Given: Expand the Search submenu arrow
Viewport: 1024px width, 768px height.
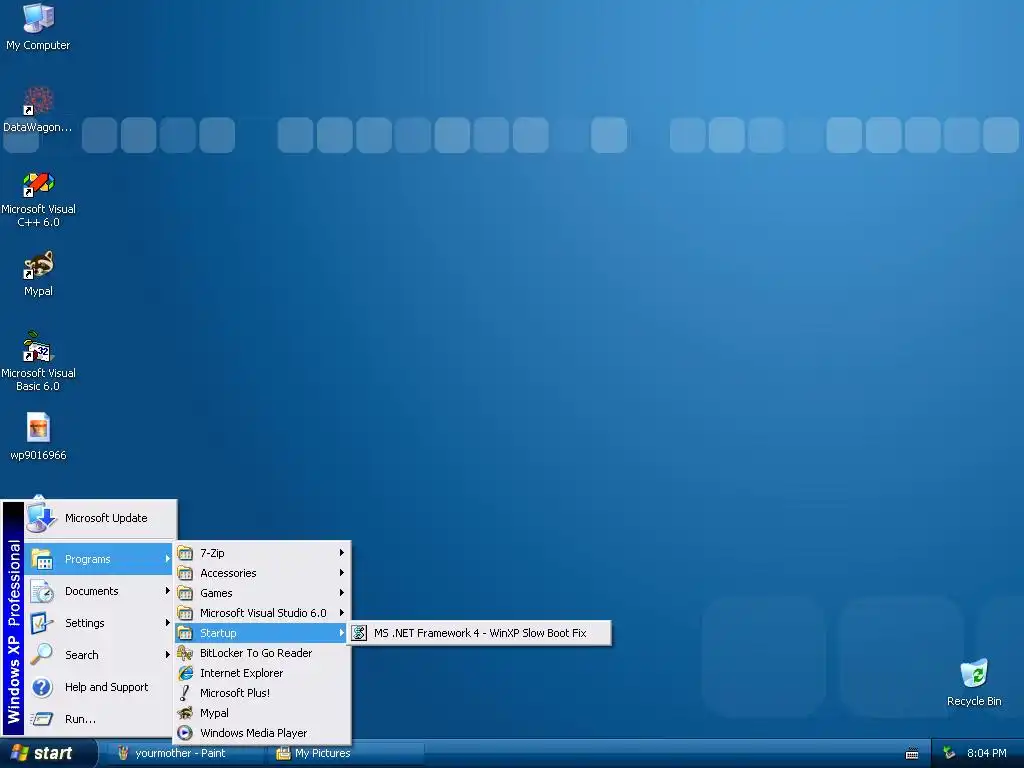Looking at the screenshot, I should pyautogui.click(x=167, y=654).
